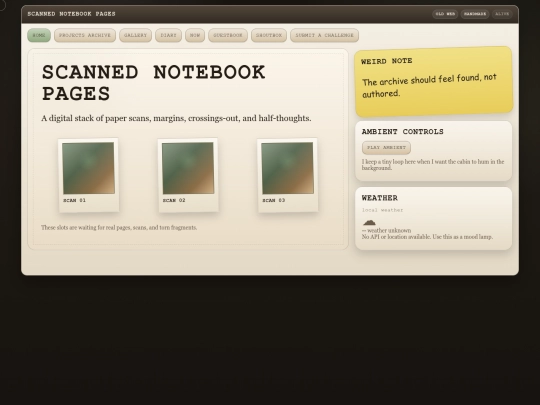Click the Handmade badge

(475, 14)
